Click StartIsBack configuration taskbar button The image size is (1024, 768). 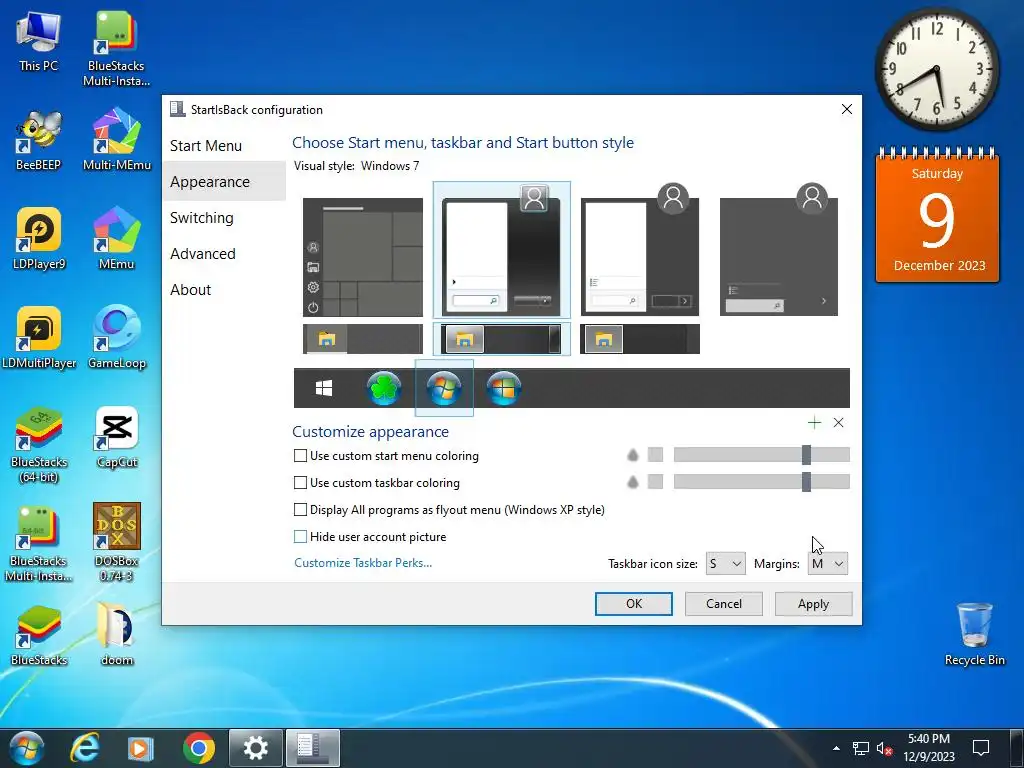[313, 748]
